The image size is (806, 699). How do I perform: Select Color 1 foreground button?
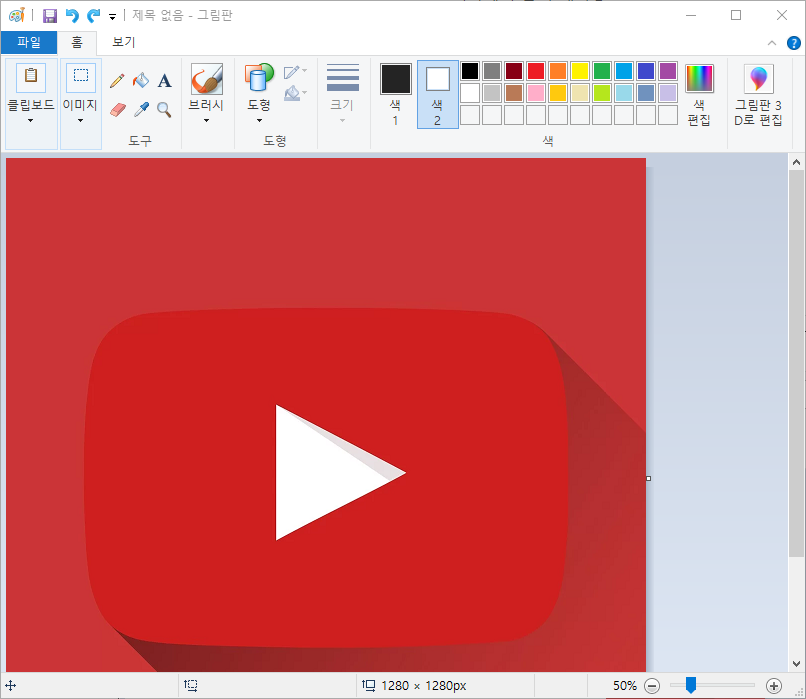coord(396,94)
